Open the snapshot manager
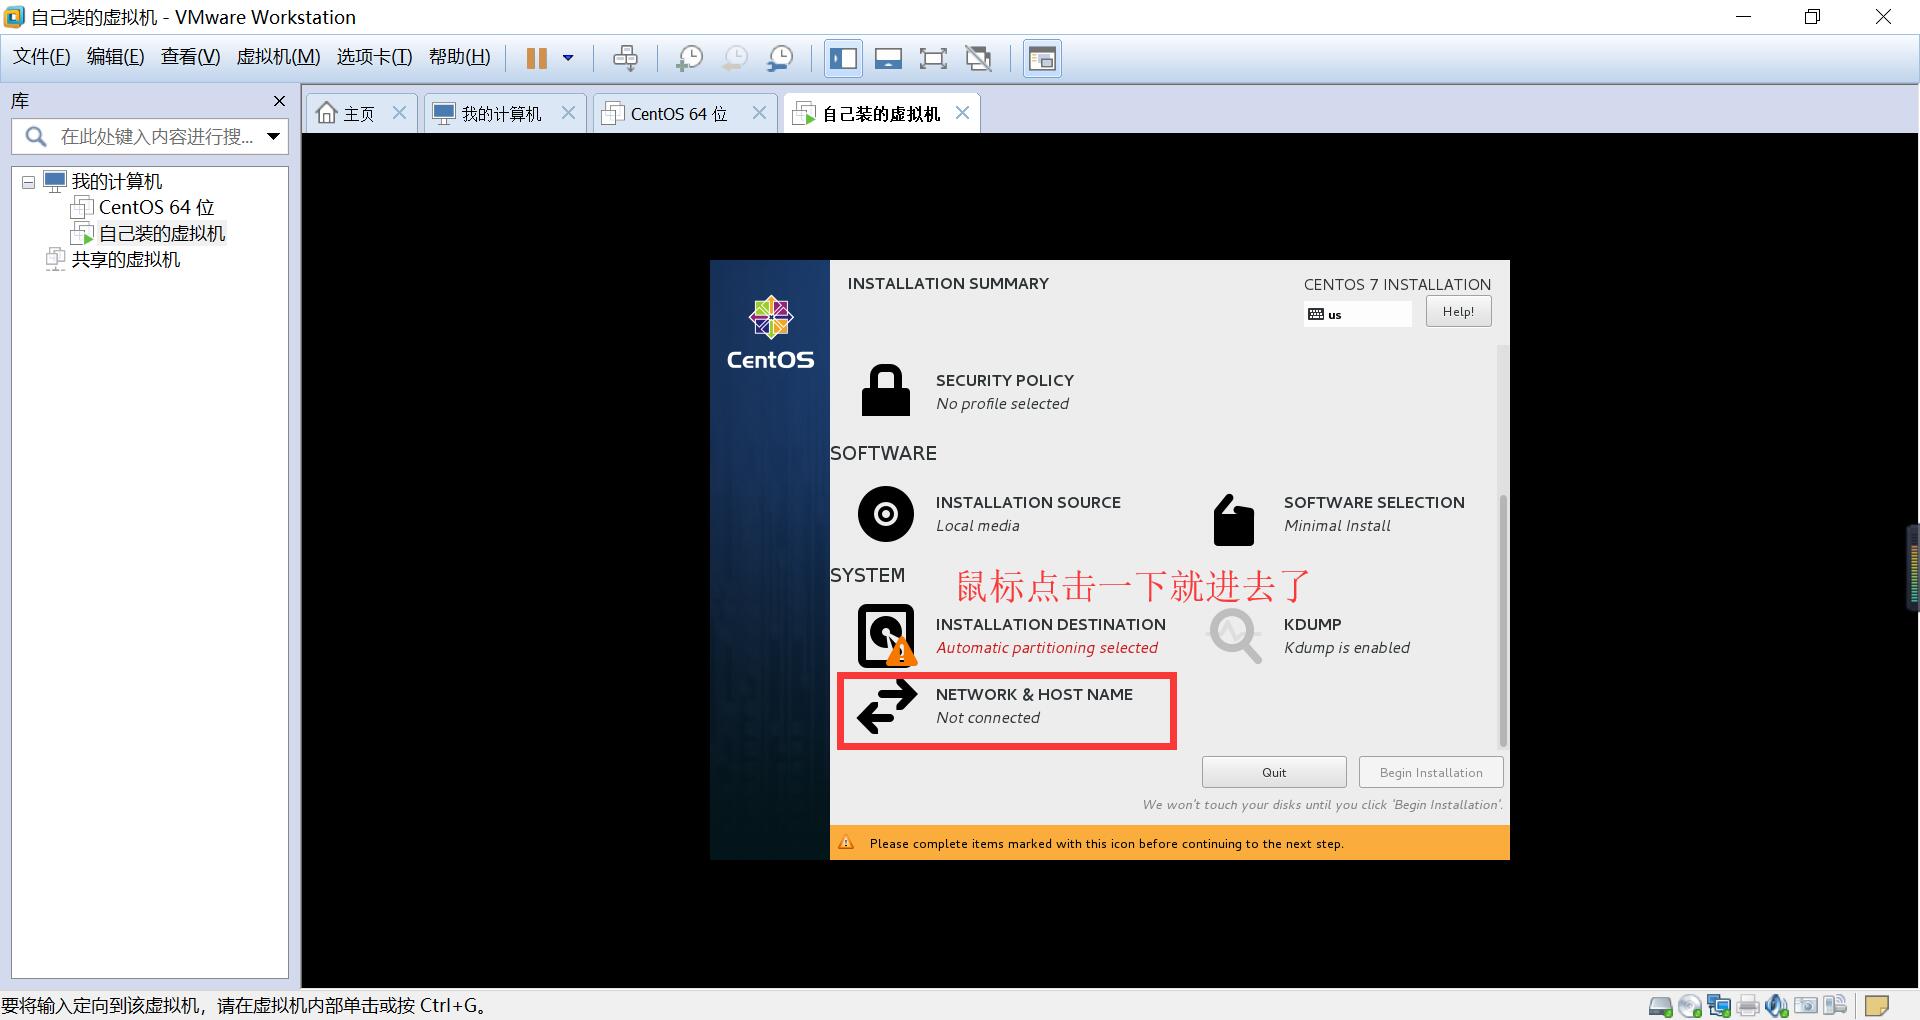Viewport: 1920px width, 1020px height. pyautogui.click(x=780, y=58)
